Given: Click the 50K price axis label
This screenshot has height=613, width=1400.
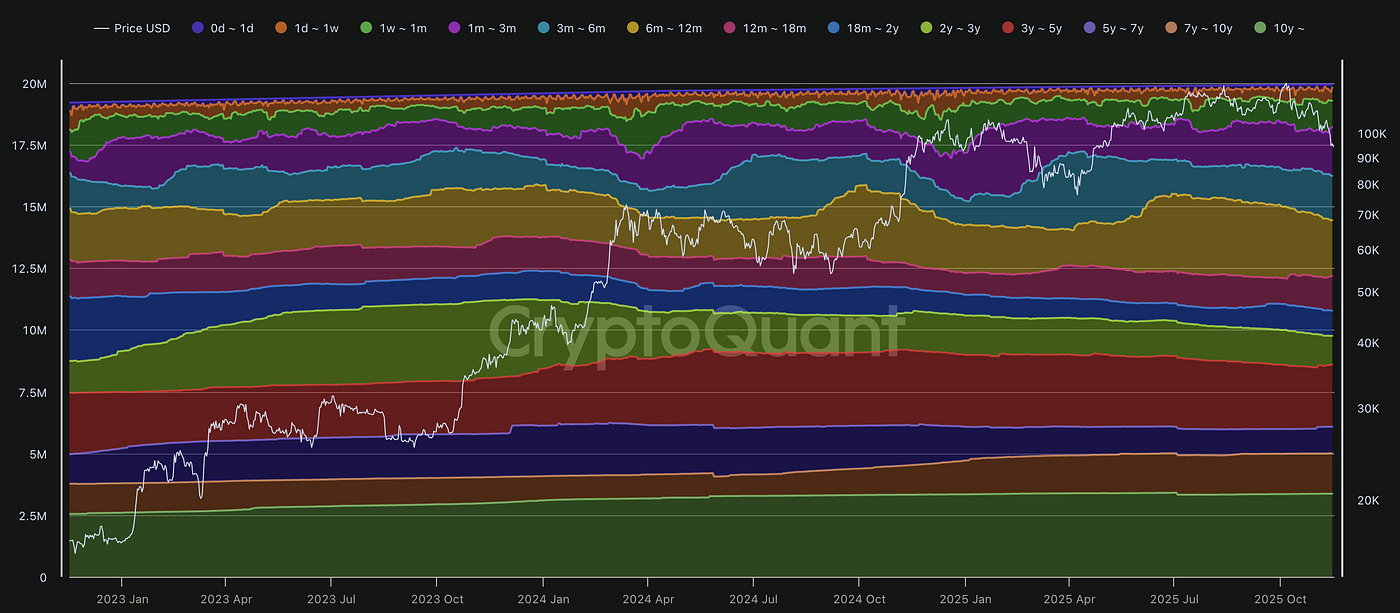Looking at the screenshot, I should point(1368,292).
